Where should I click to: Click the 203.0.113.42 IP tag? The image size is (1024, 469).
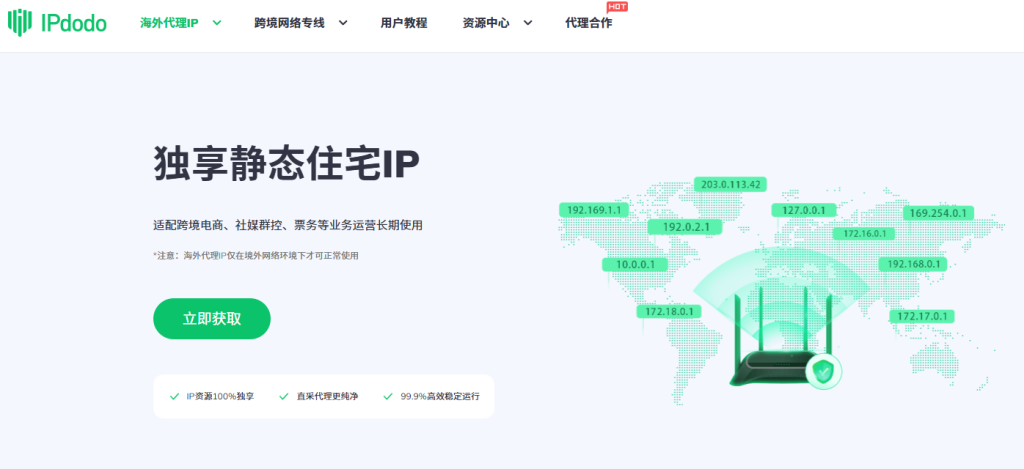click(731, 184)
